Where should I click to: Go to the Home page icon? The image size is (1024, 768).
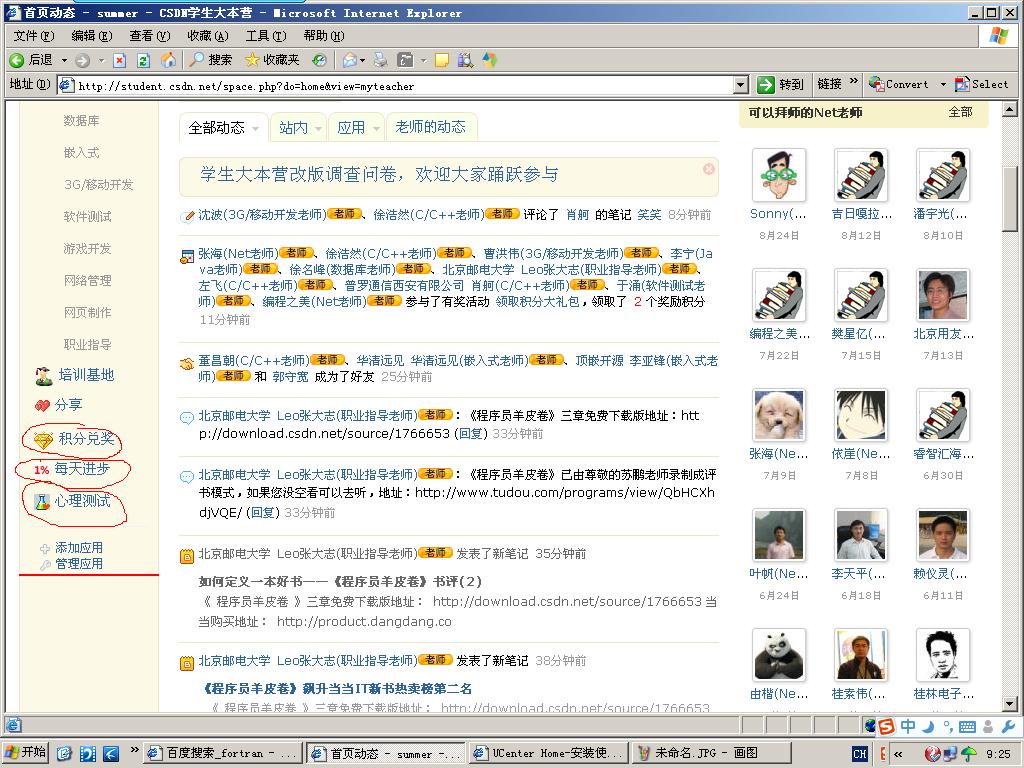tap(168, 60)
